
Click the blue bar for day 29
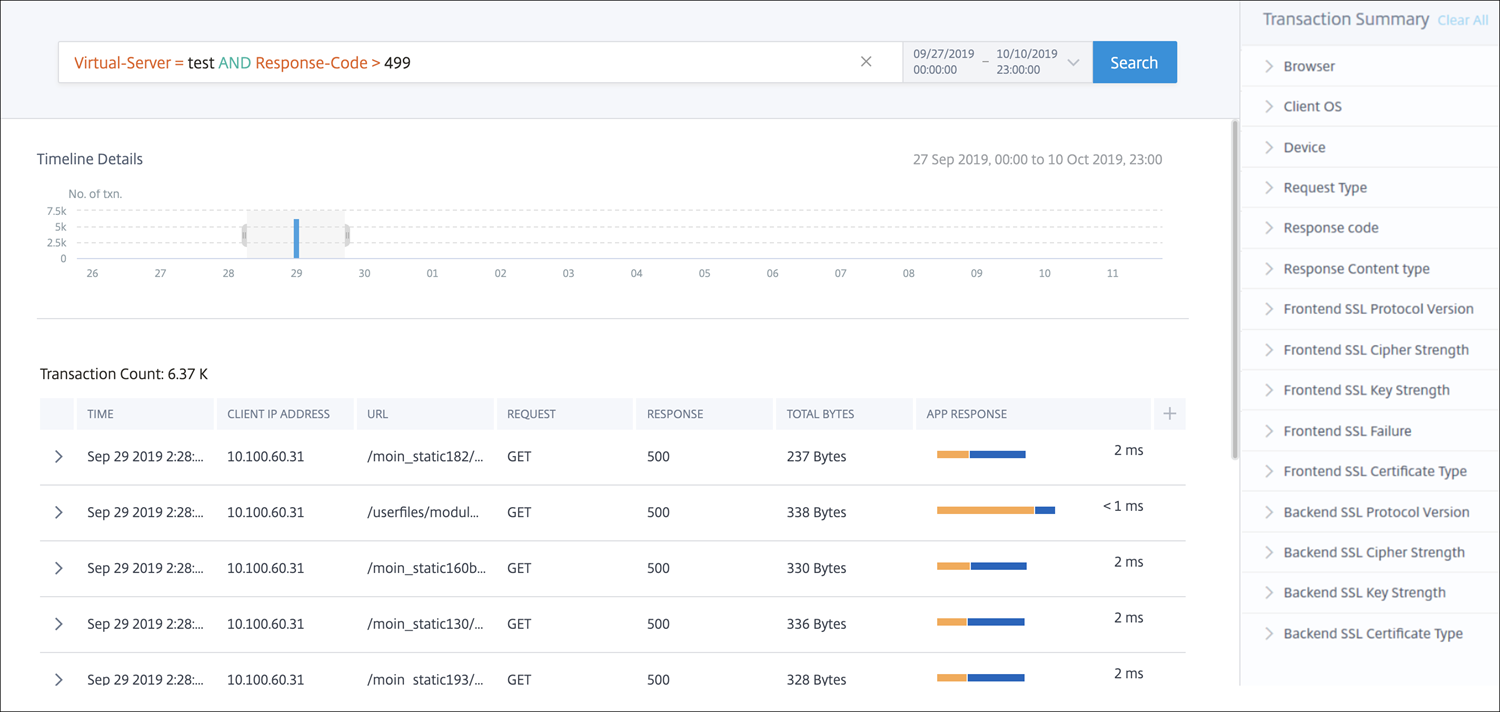point(296,238)
